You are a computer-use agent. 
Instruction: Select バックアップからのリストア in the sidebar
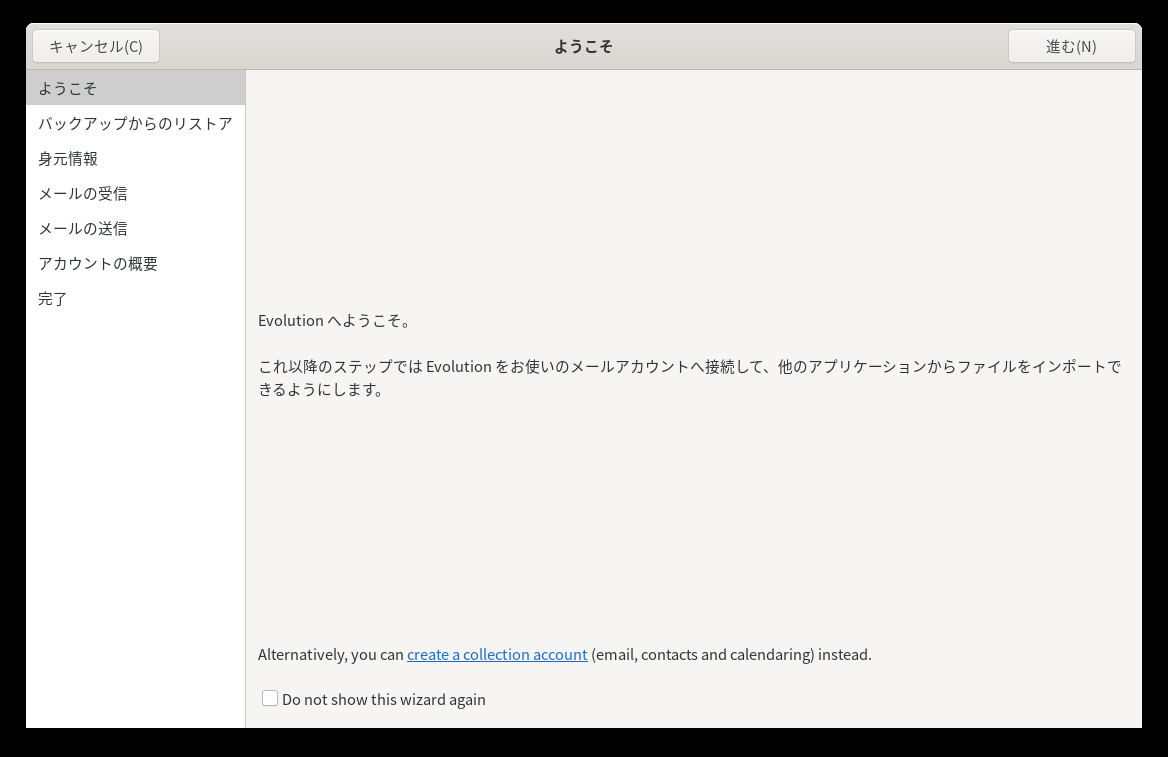[x=136, y=123]
